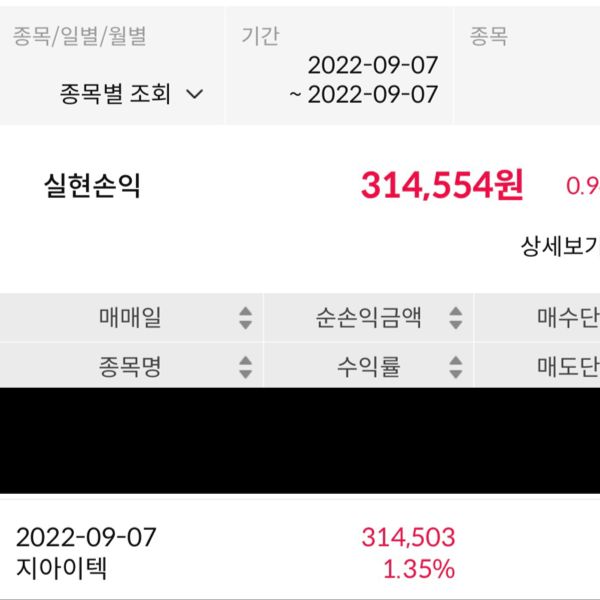Tap the 314,554원 realized profit total
600x600 pixels.
pyautogui.click(x=442, y=185)
